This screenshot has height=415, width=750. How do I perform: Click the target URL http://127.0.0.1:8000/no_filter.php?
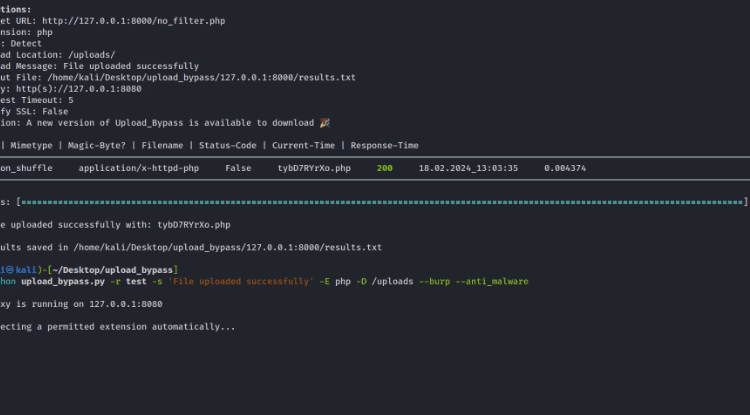coord(133,21)
